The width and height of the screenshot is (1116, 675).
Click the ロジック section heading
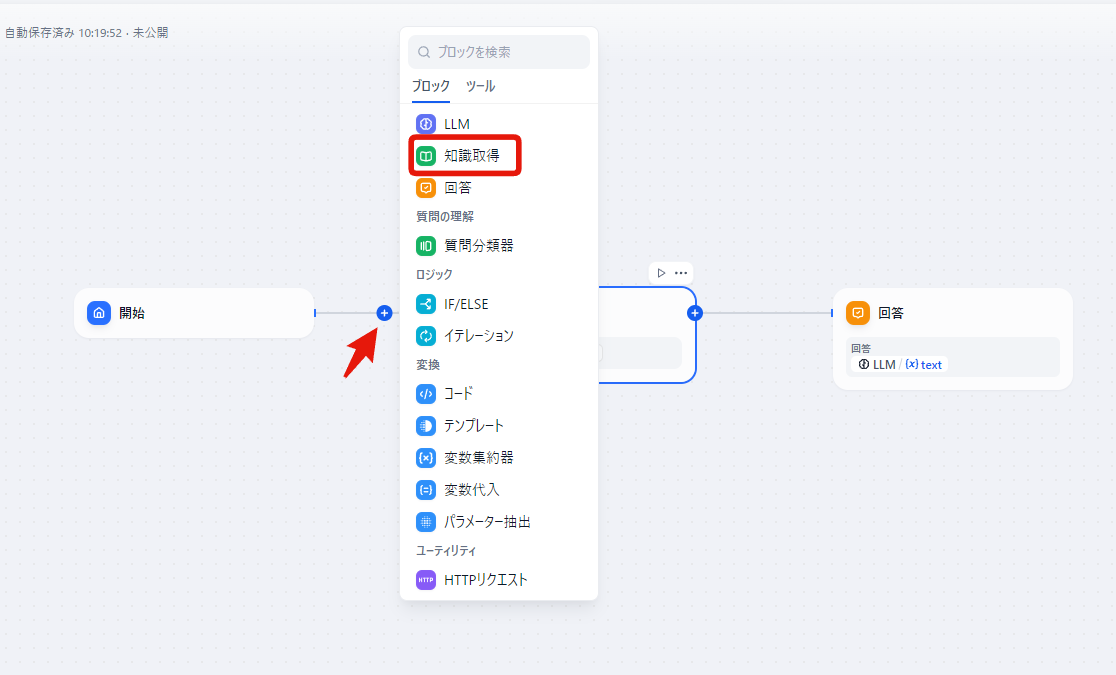tap(434, 274)
